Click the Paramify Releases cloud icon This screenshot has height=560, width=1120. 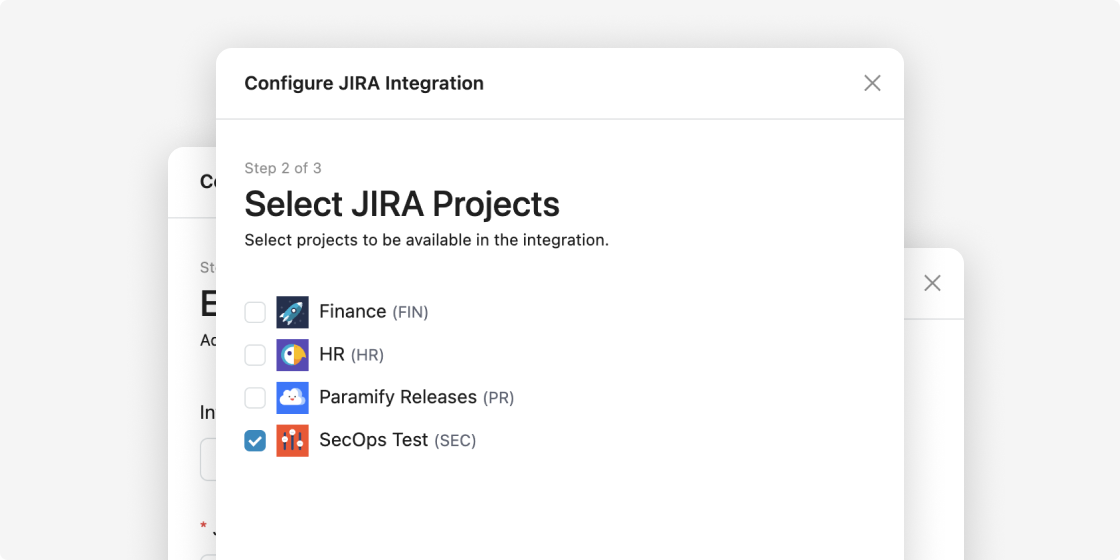click(x=293, y=398)
